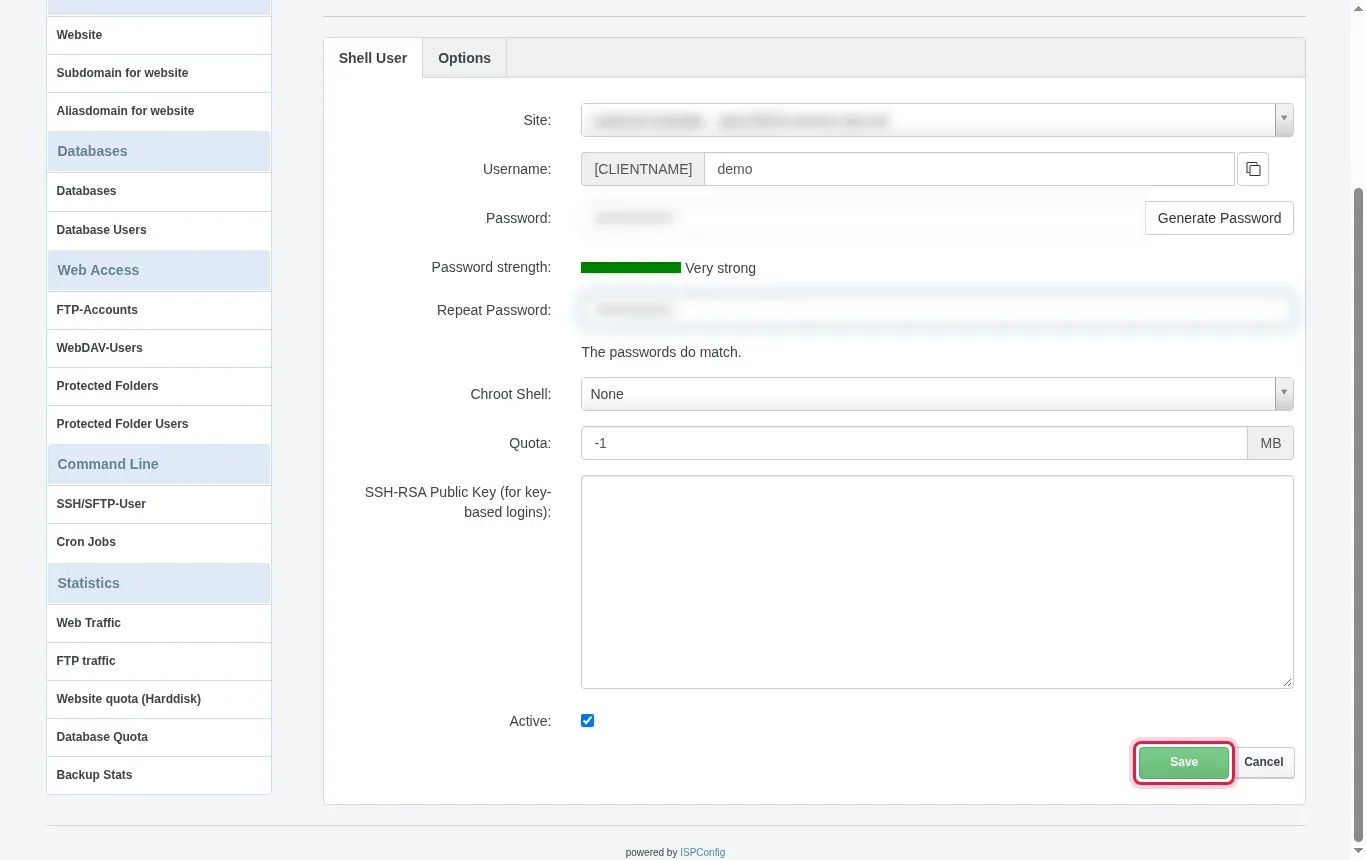
Task: Click the MB unit label
Action: click(1271, 443)
